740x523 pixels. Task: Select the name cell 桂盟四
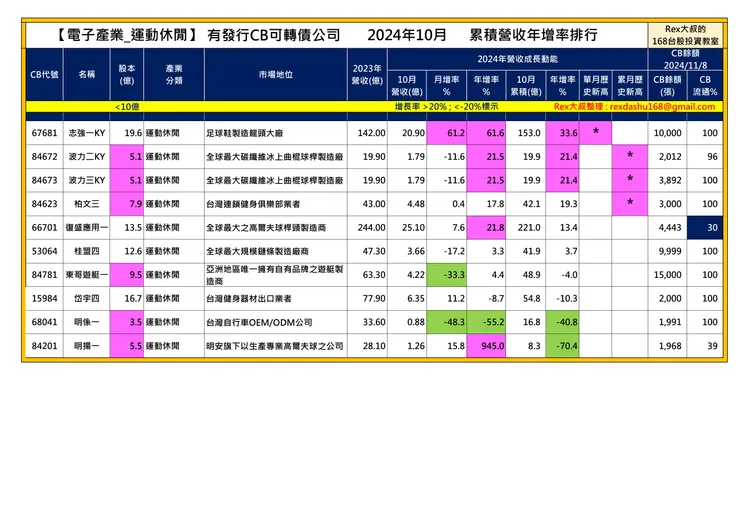point(87,251)
